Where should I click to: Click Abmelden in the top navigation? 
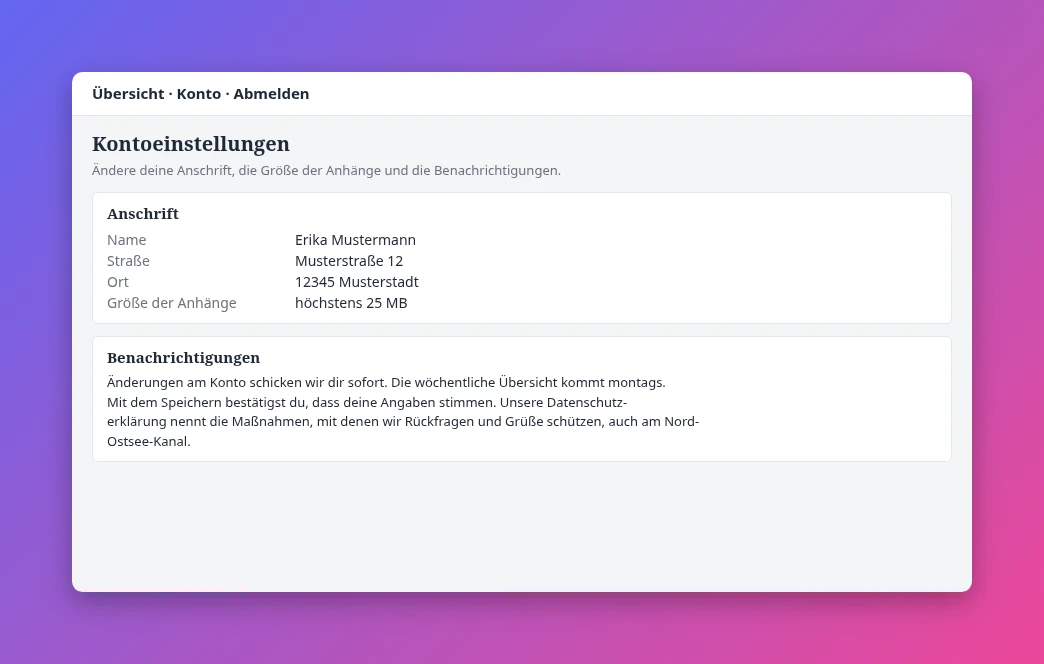coord(271,94)
